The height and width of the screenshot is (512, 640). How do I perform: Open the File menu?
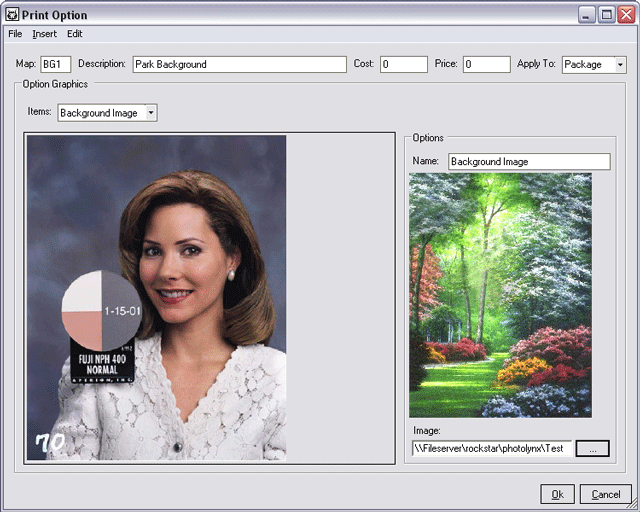click(x=15, y=34)
